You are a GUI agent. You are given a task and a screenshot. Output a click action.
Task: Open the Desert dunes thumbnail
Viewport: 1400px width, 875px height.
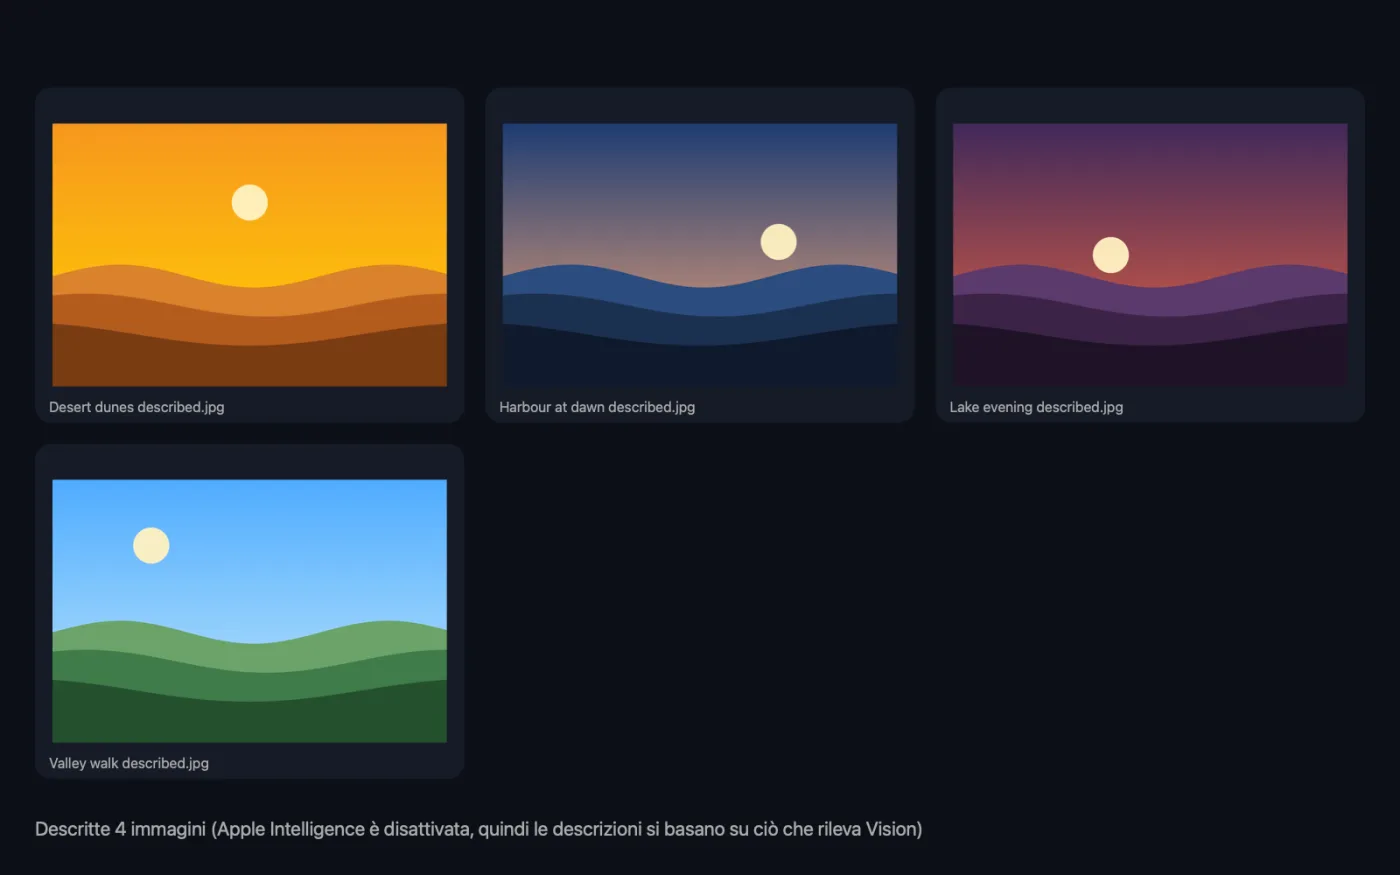[x=250, y=255]
